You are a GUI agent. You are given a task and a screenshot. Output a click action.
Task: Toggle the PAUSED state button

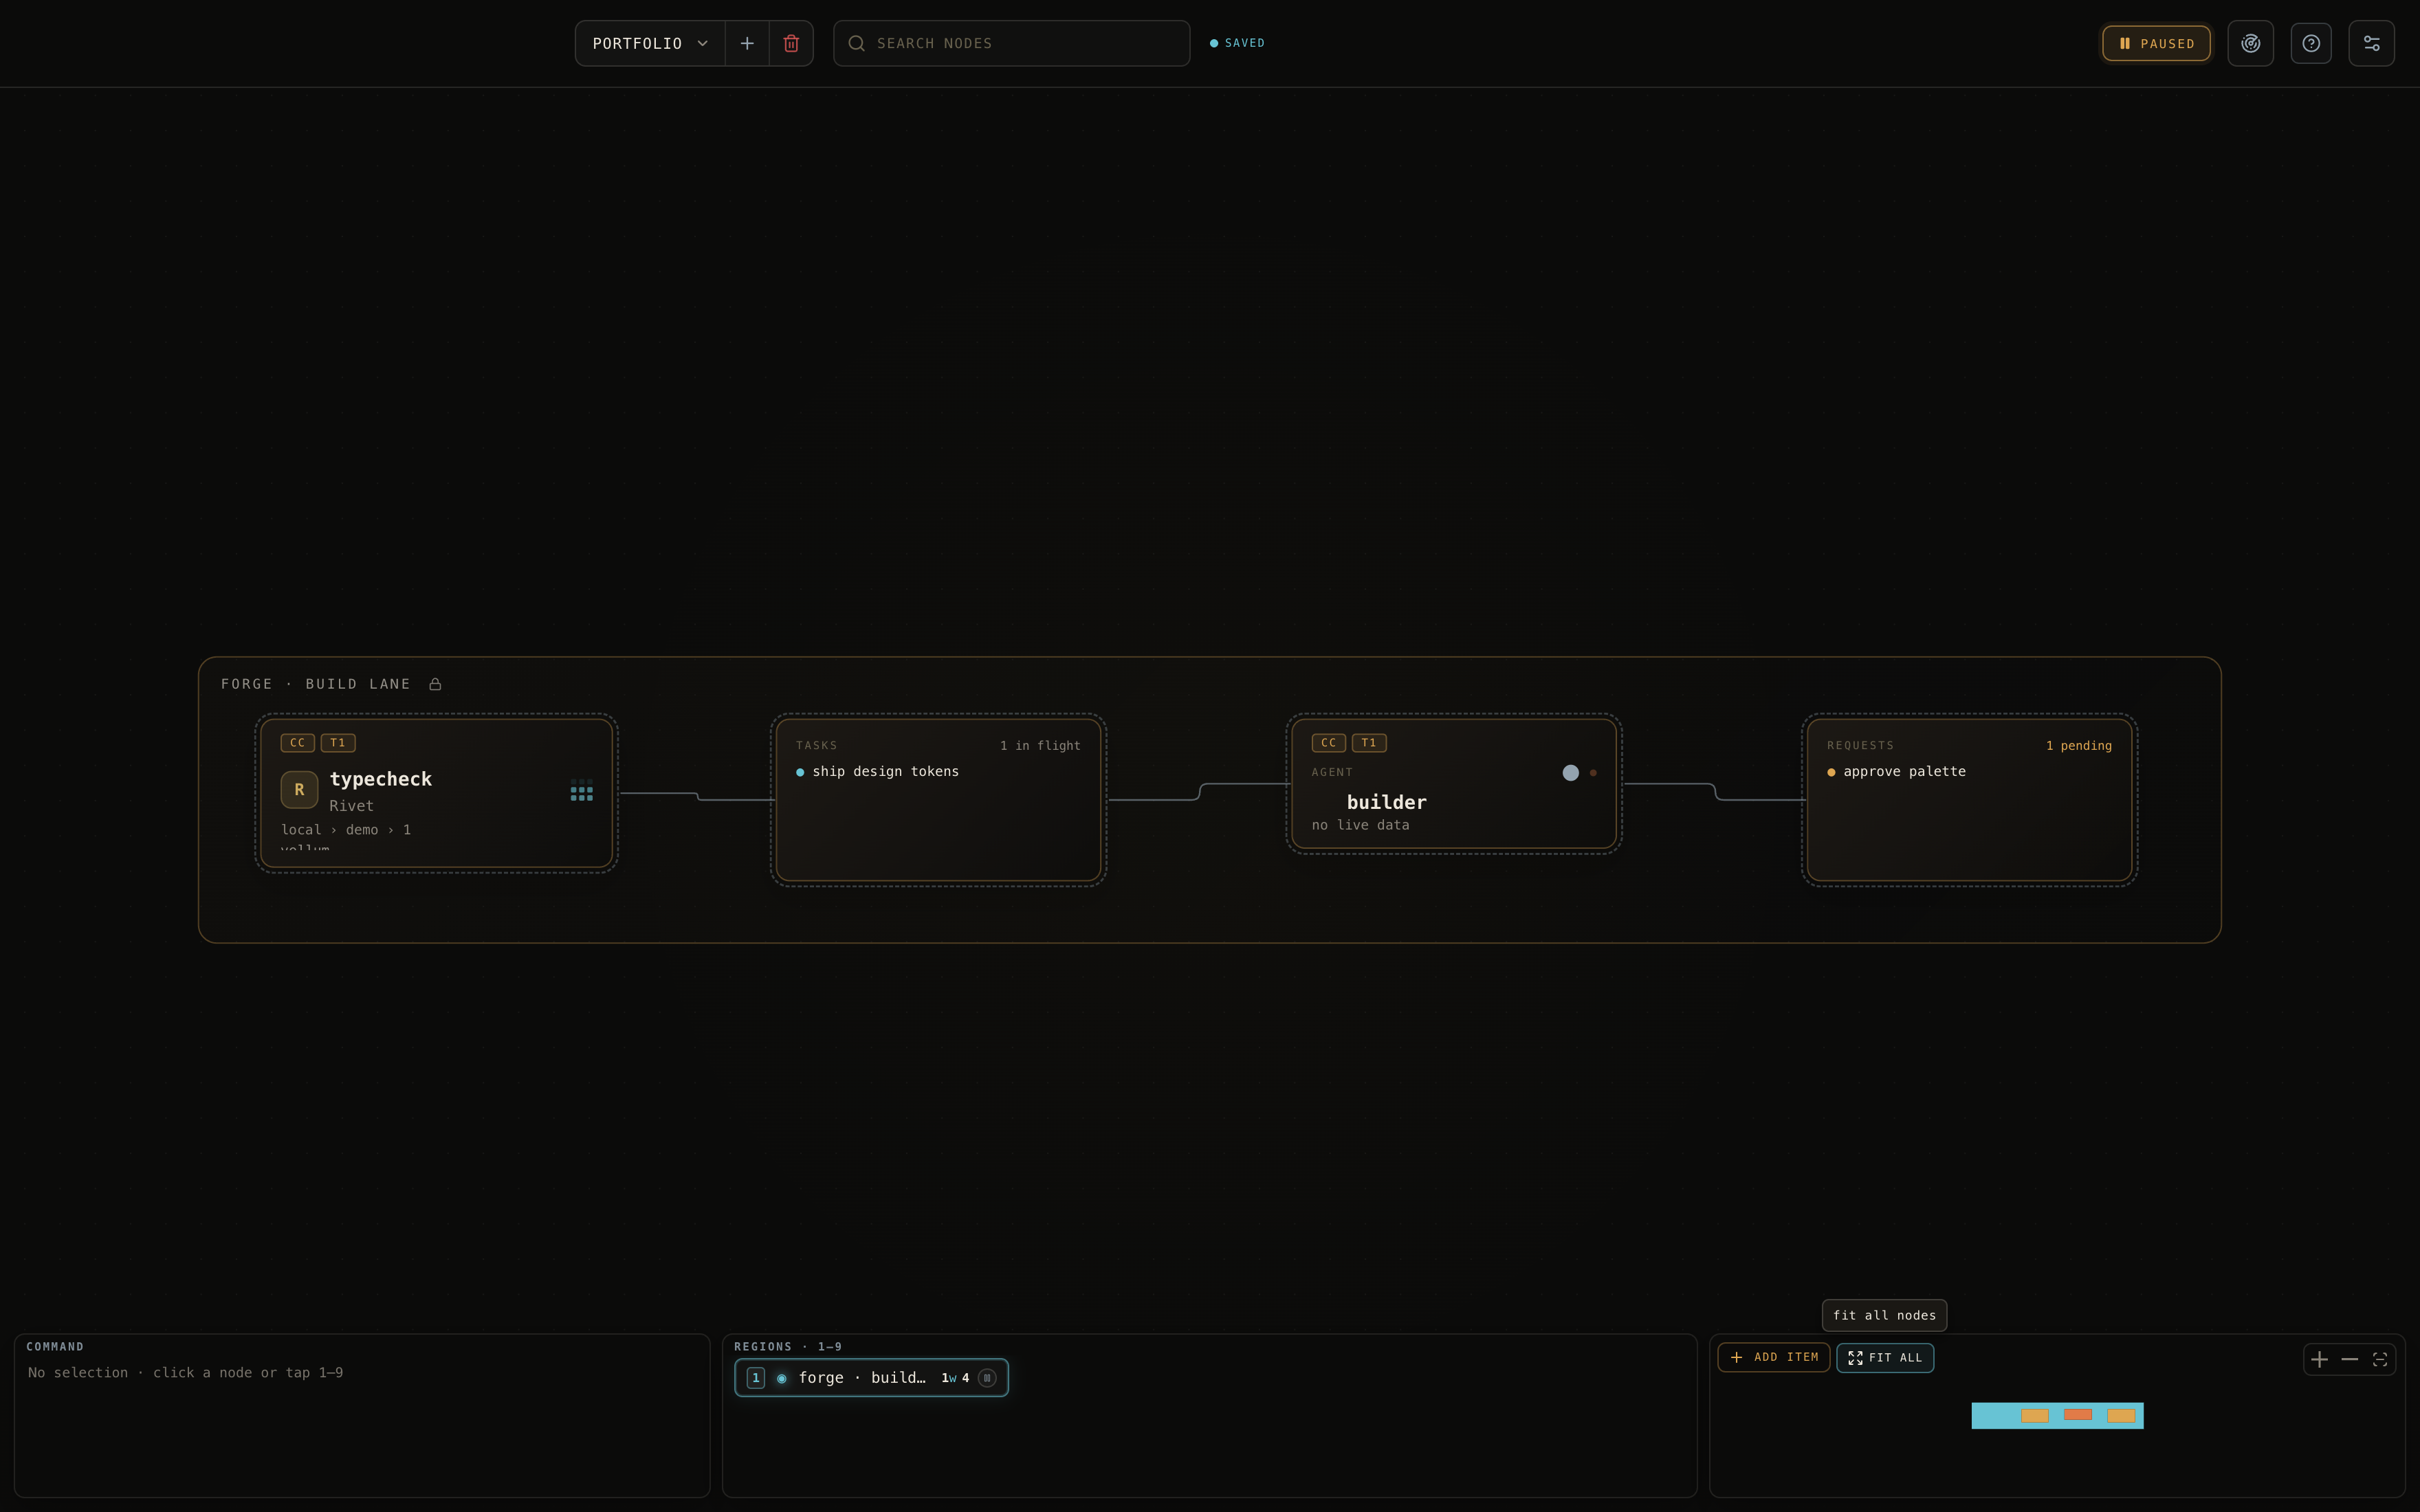click(x=2156, y=43)
